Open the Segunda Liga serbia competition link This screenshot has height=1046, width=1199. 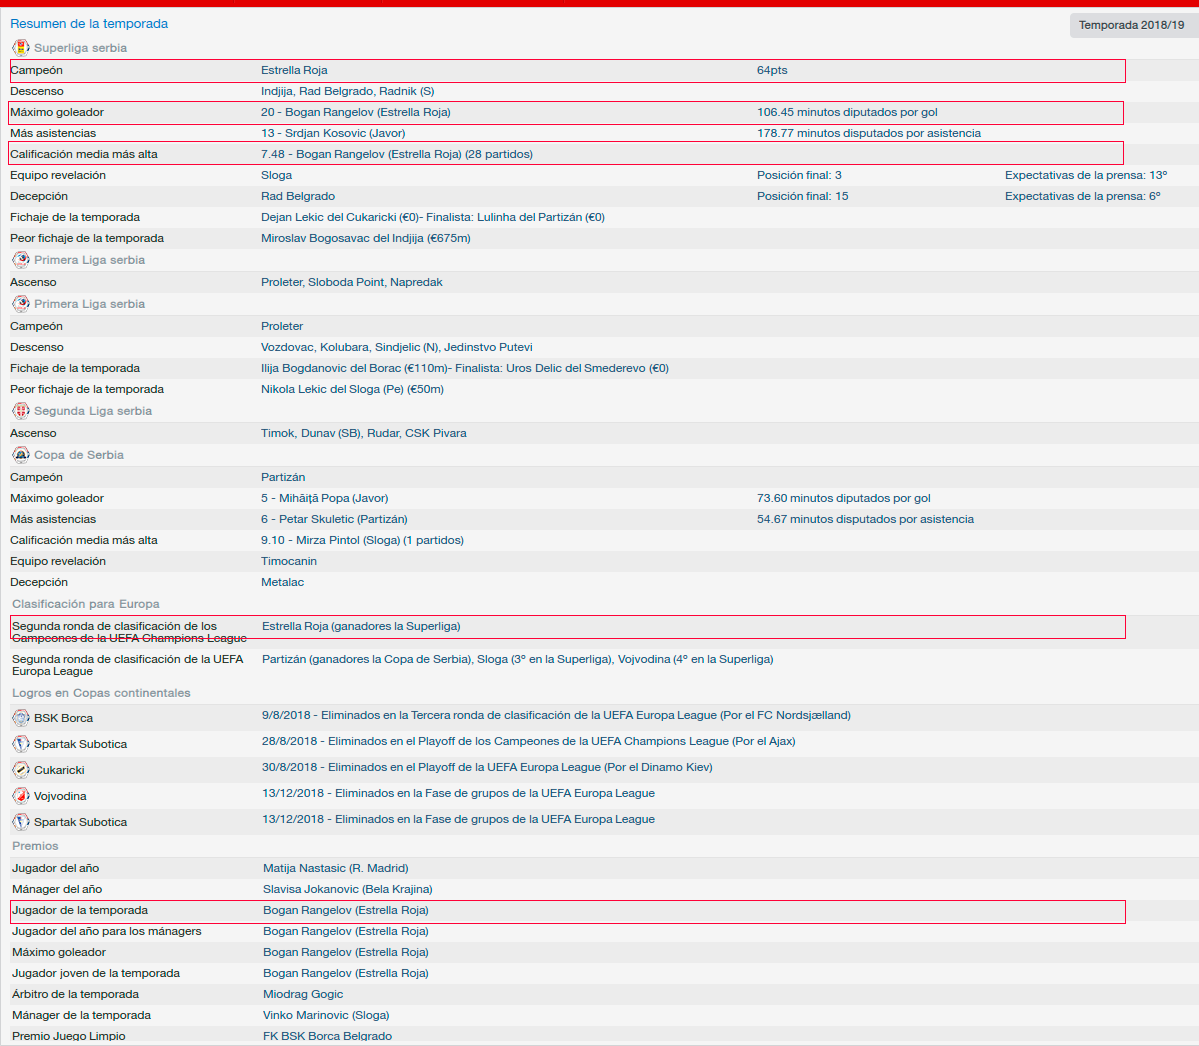[x=93, y=411]
